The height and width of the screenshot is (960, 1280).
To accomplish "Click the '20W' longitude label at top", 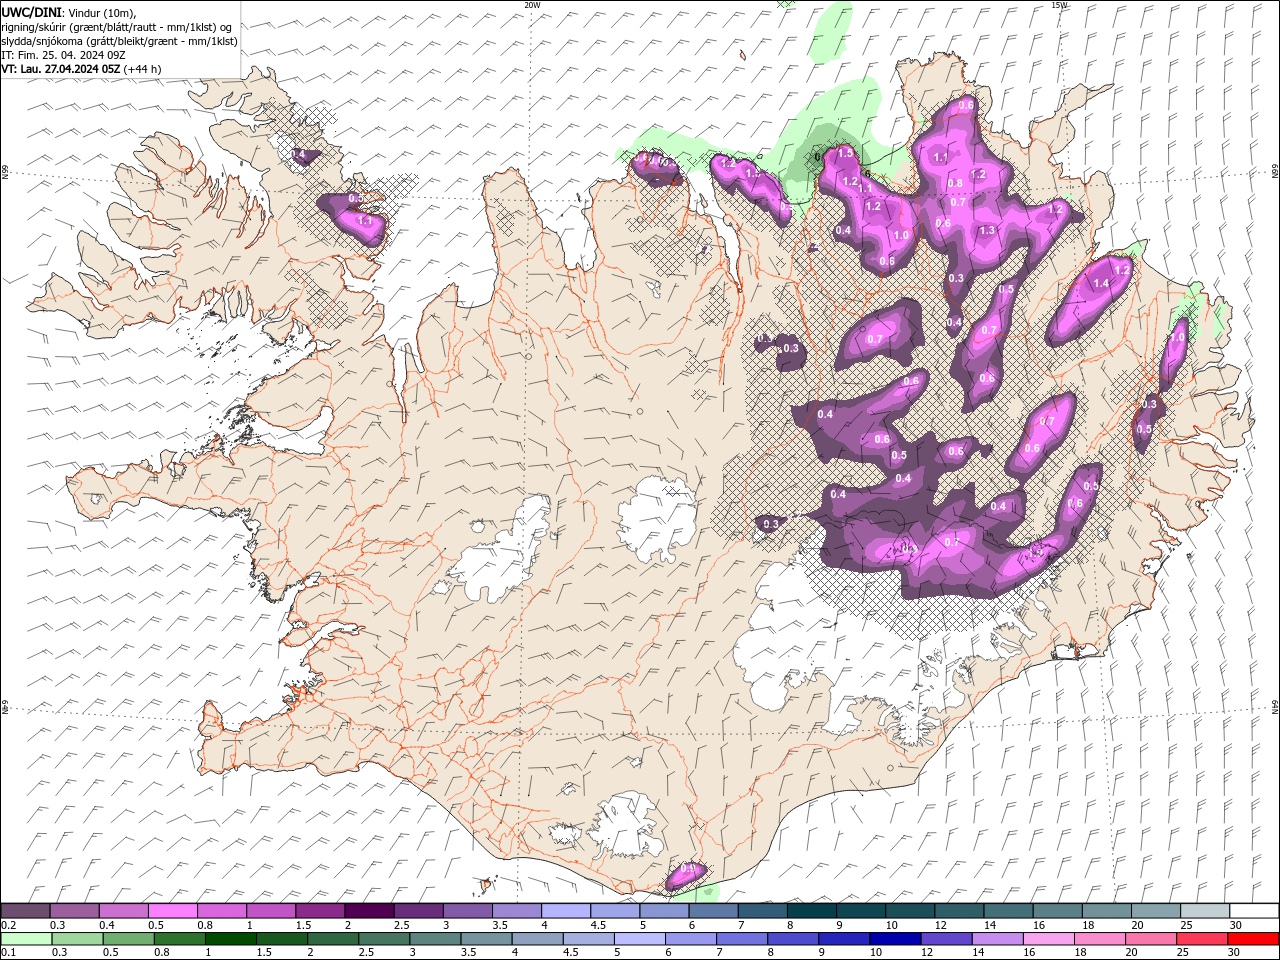I will pos(532,5).
